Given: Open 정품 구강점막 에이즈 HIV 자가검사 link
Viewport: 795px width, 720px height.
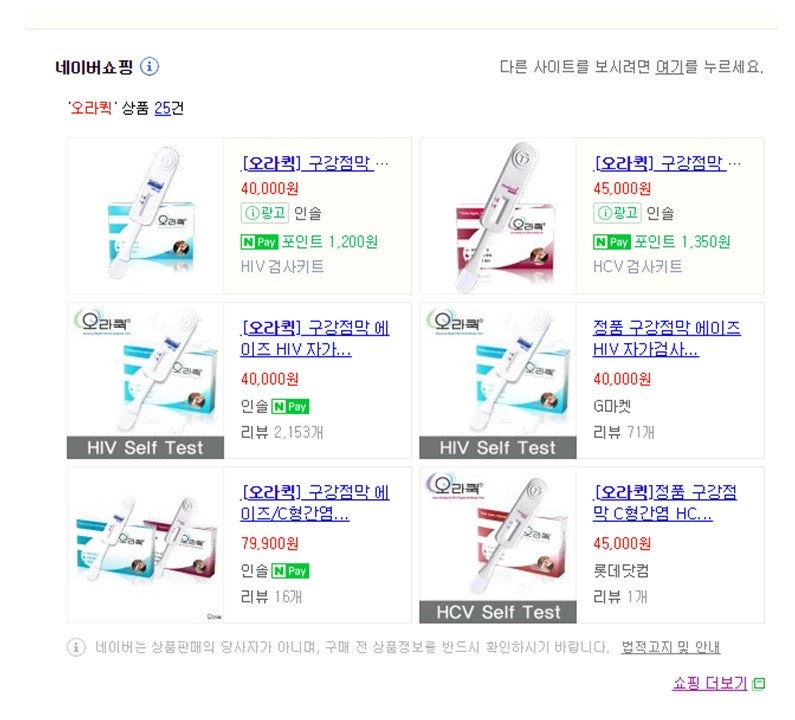Looking at the screenshot, I should (667, 338).
